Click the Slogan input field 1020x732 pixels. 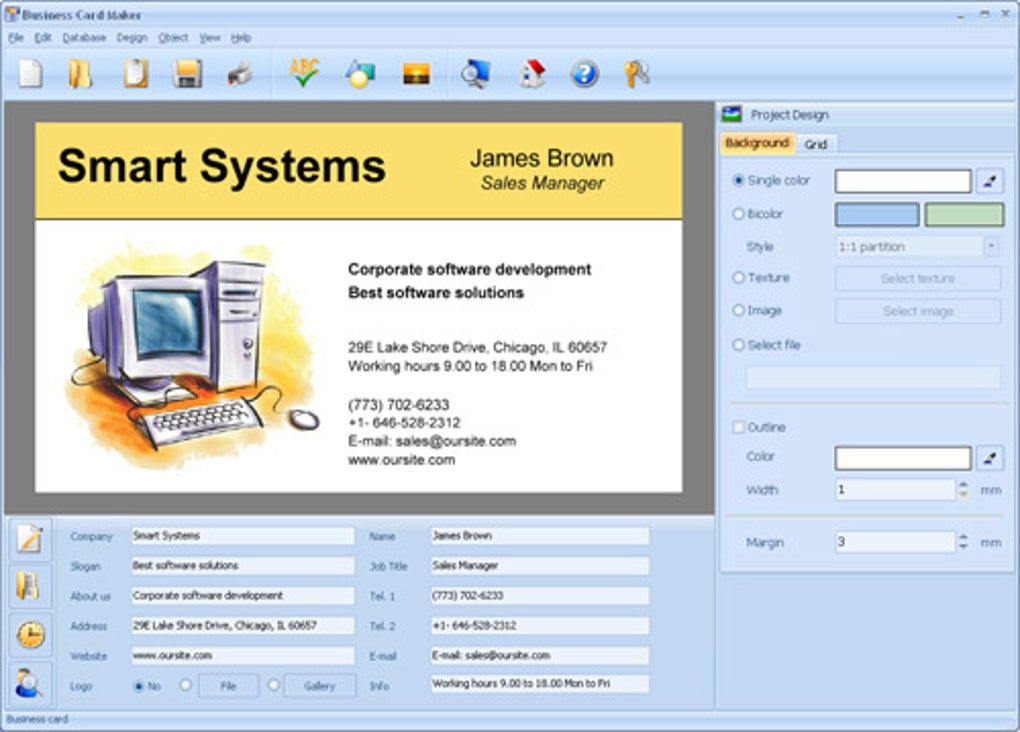243,565
